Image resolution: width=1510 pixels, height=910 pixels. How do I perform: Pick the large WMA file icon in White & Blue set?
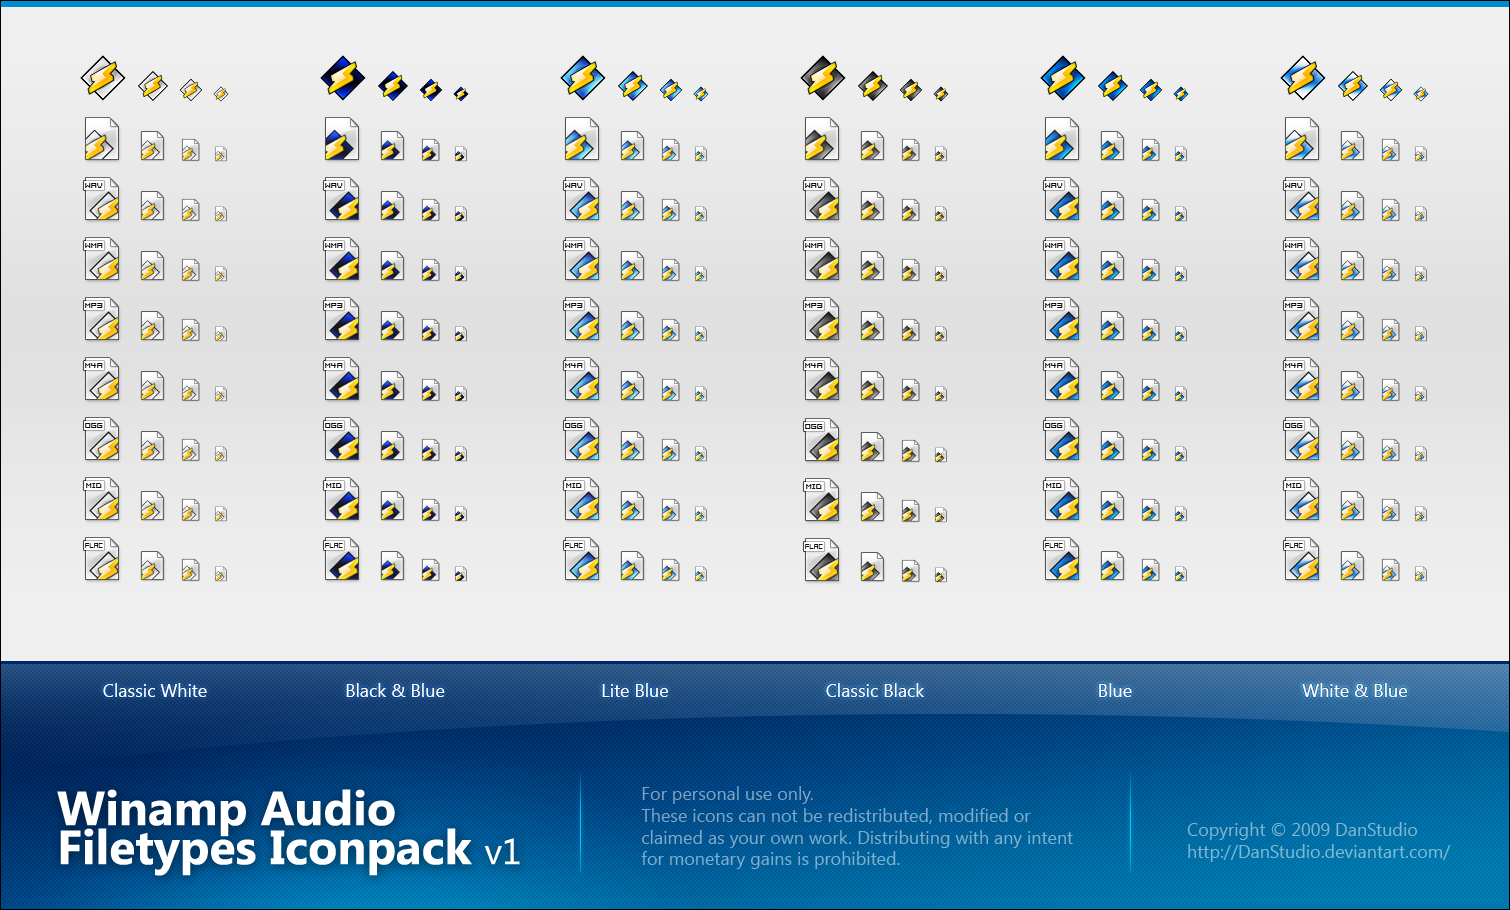pos(1302,259)
